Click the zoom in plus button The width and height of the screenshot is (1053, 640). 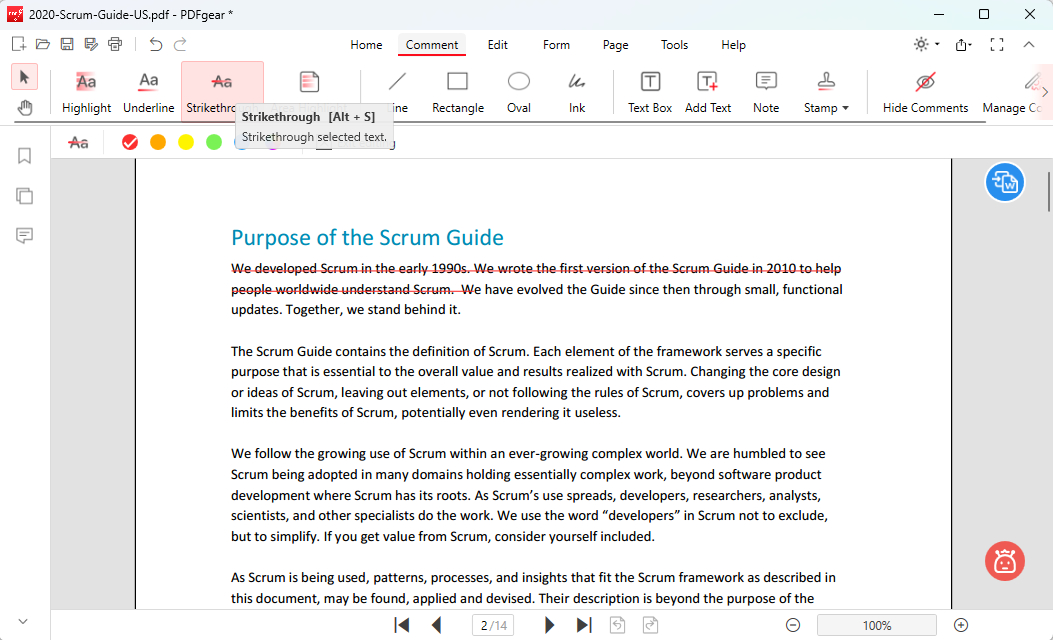(961, 625)
